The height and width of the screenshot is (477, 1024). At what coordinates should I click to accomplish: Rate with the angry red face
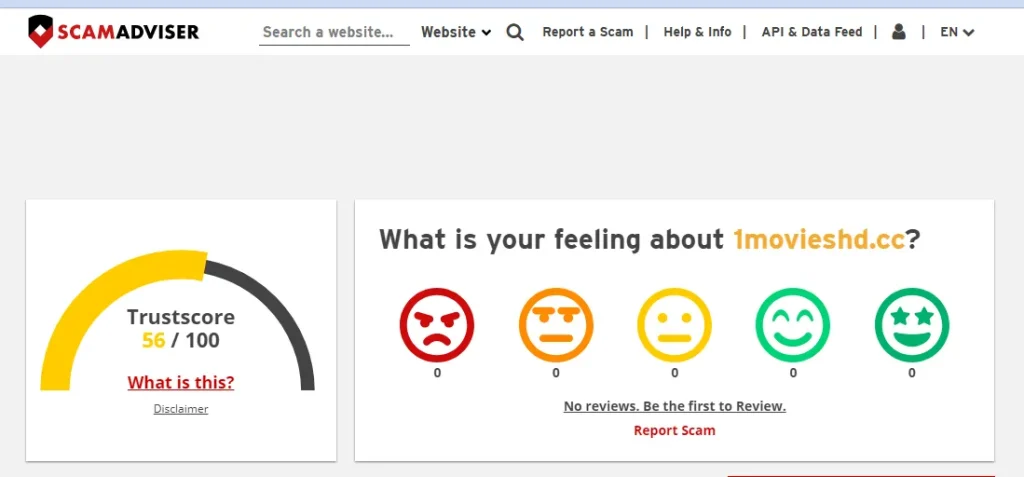[437, 325]
